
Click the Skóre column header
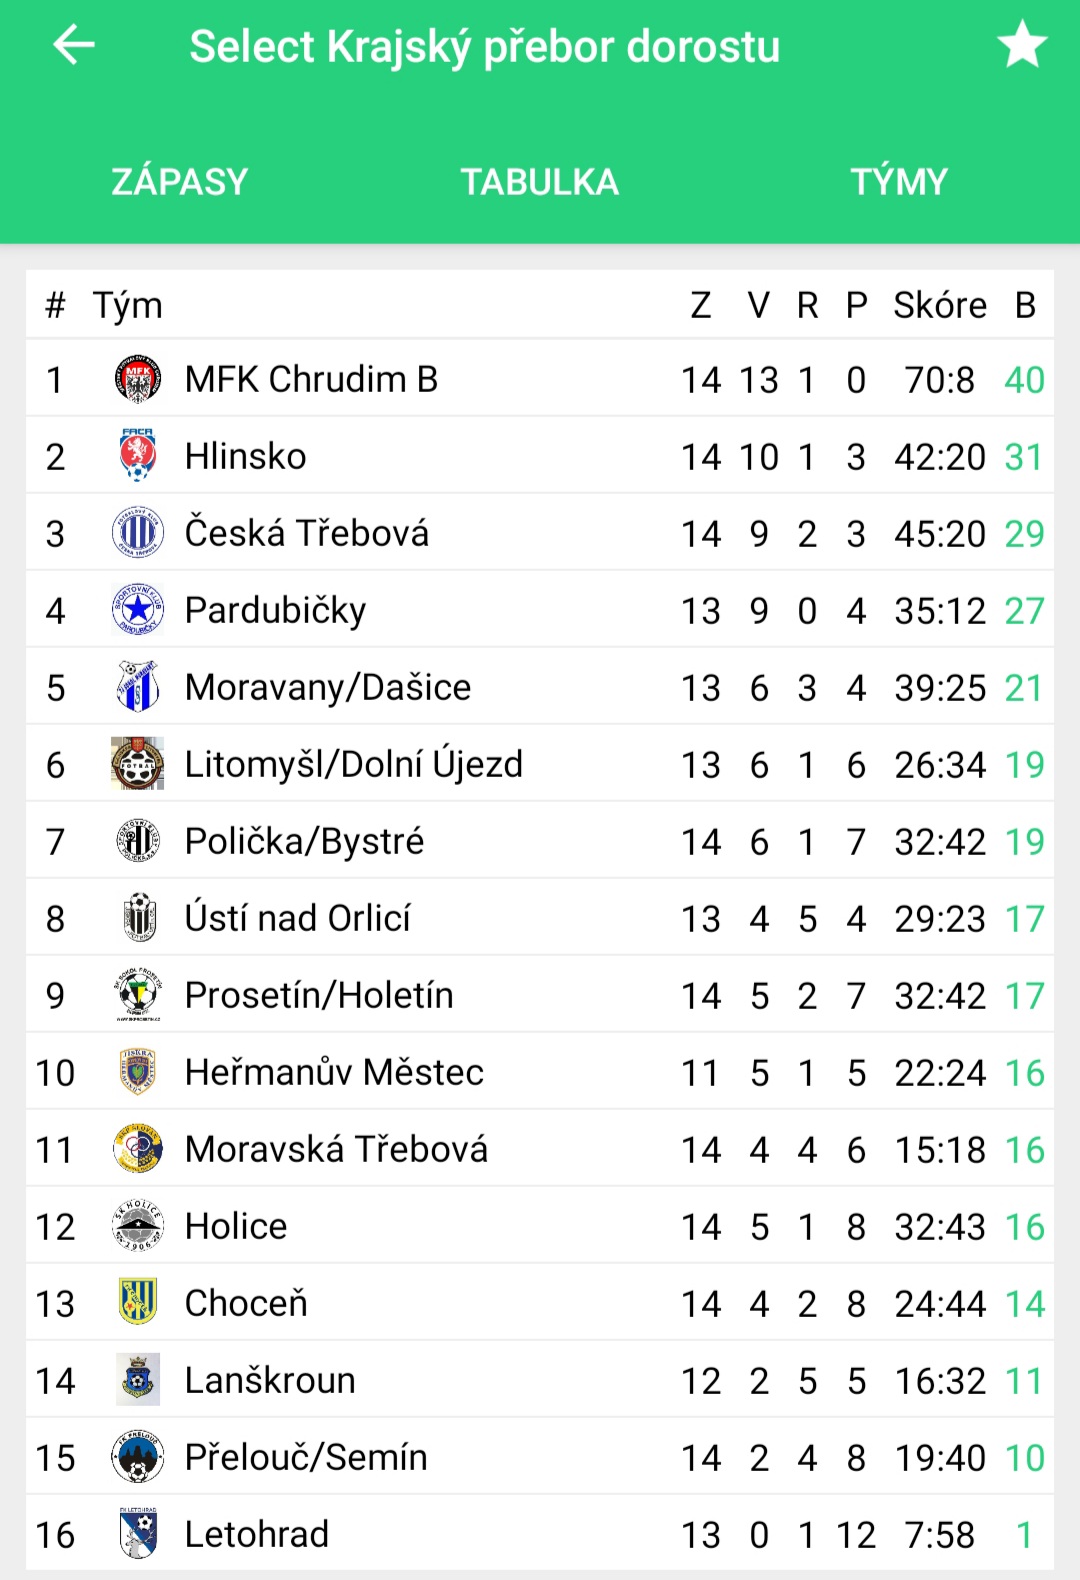tap(940, 305)
